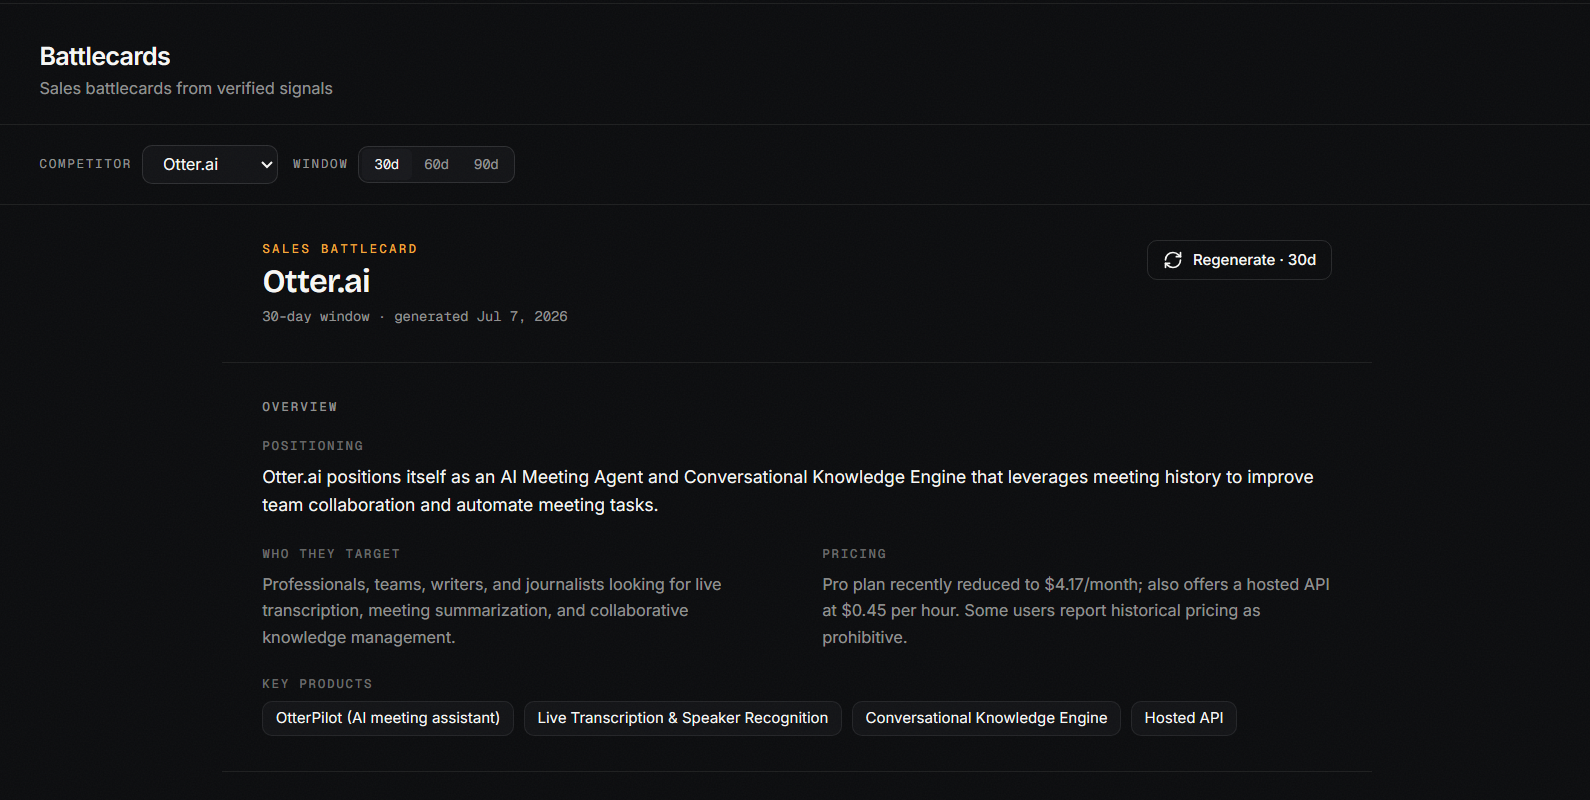Click the POSITIONING label

[313, 446]
